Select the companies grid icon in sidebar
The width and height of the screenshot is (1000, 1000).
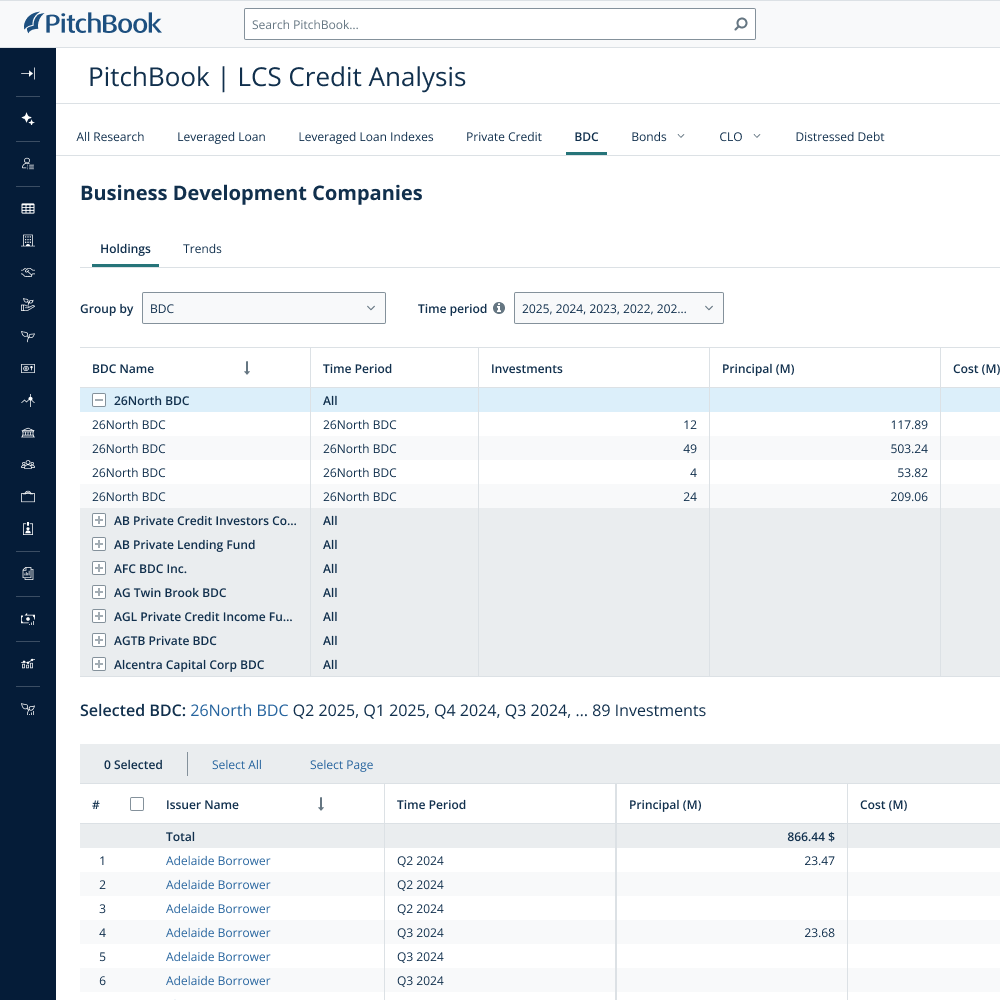pos(27,208)
